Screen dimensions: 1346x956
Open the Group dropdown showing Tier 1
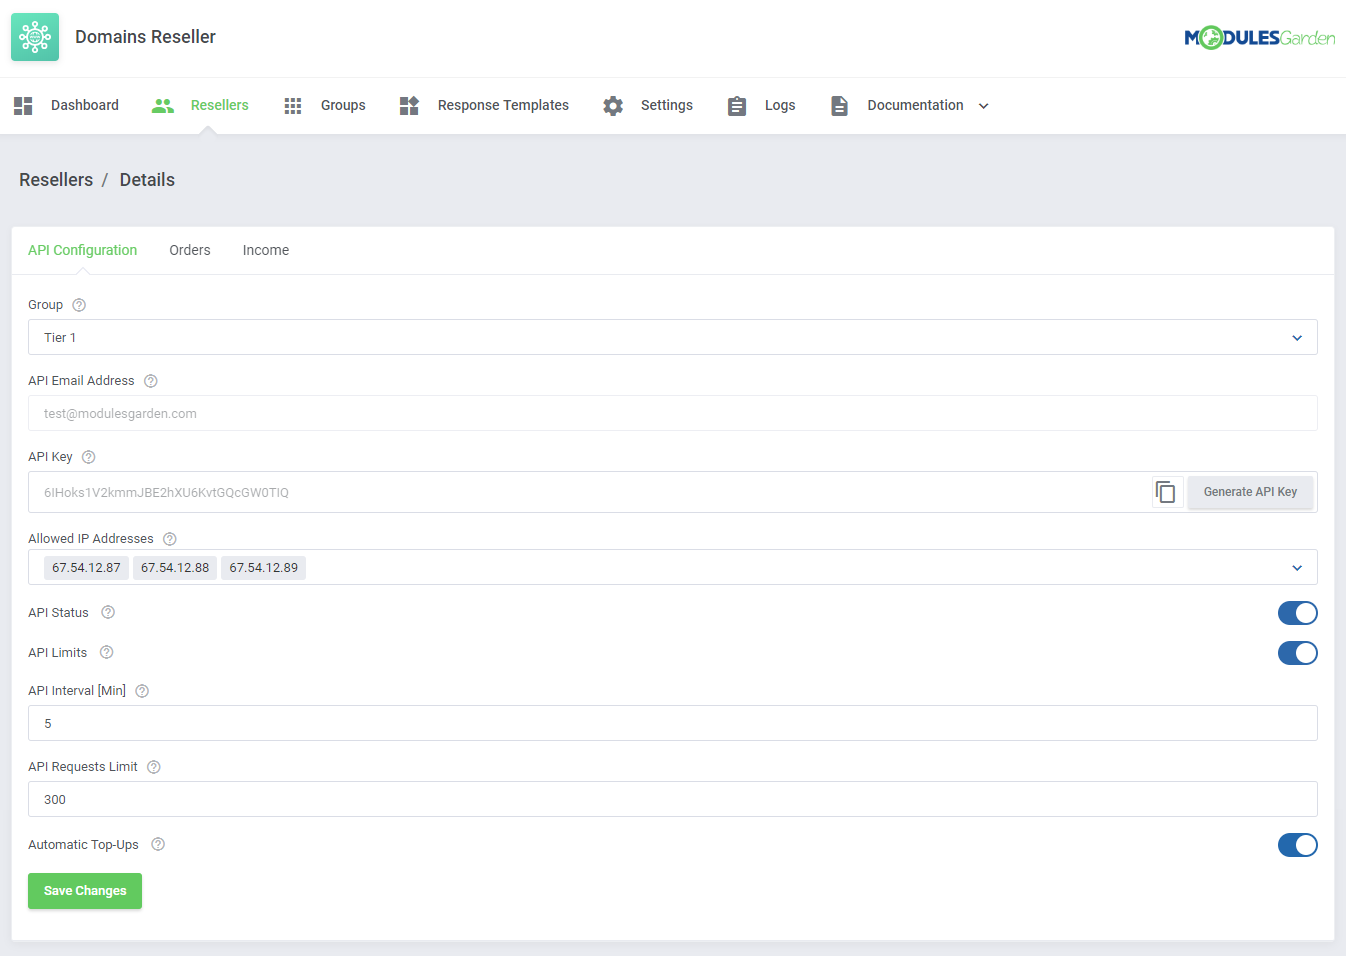(1297, 337)
